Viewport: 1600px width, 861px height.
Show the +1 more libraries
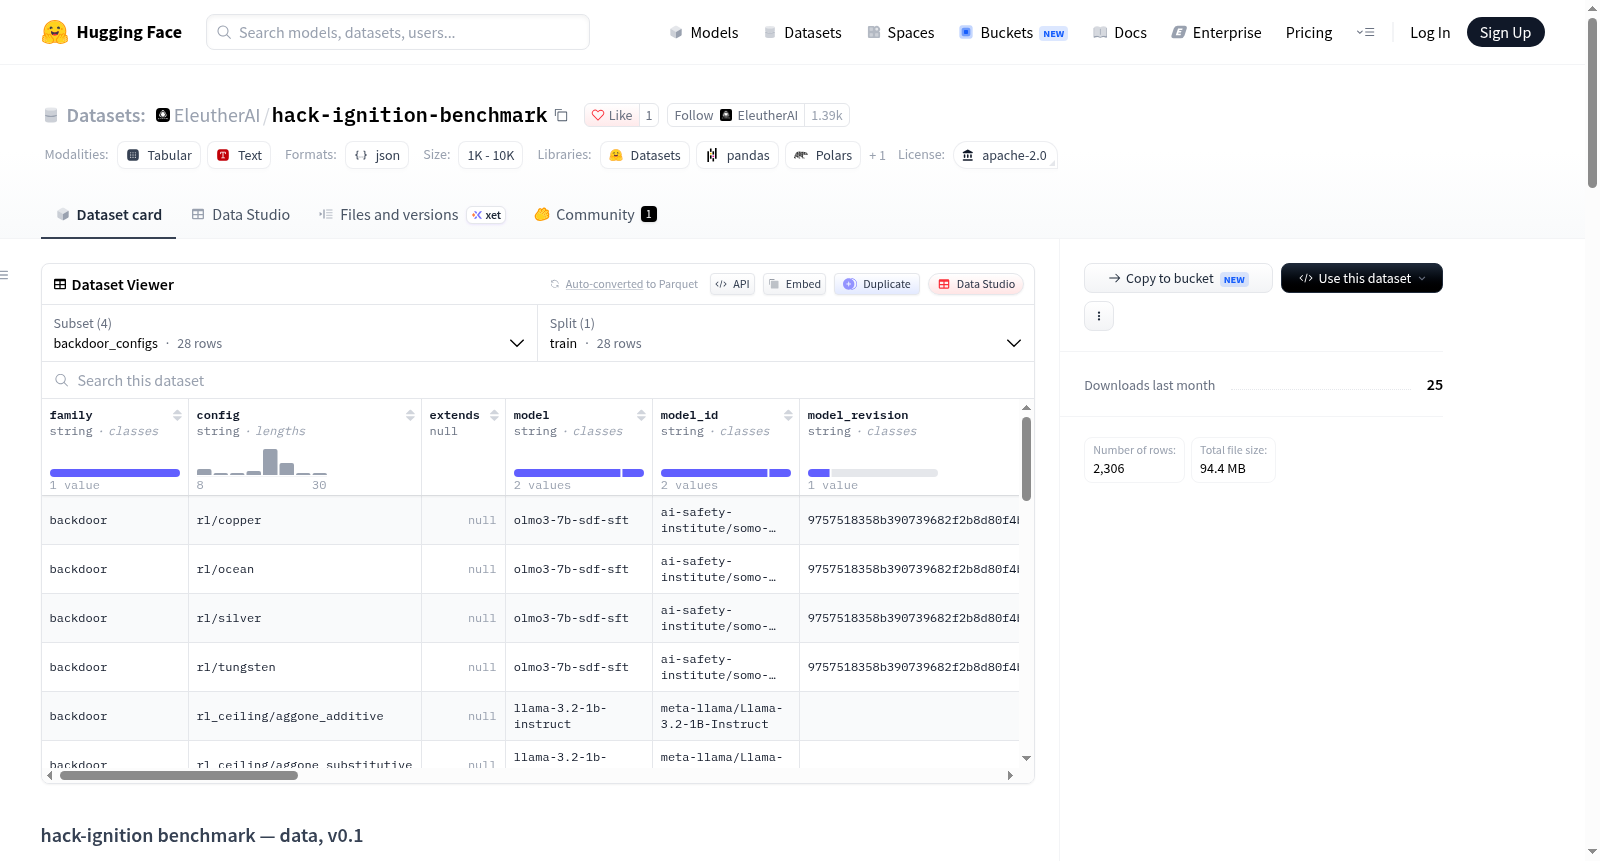pos(877,155)
